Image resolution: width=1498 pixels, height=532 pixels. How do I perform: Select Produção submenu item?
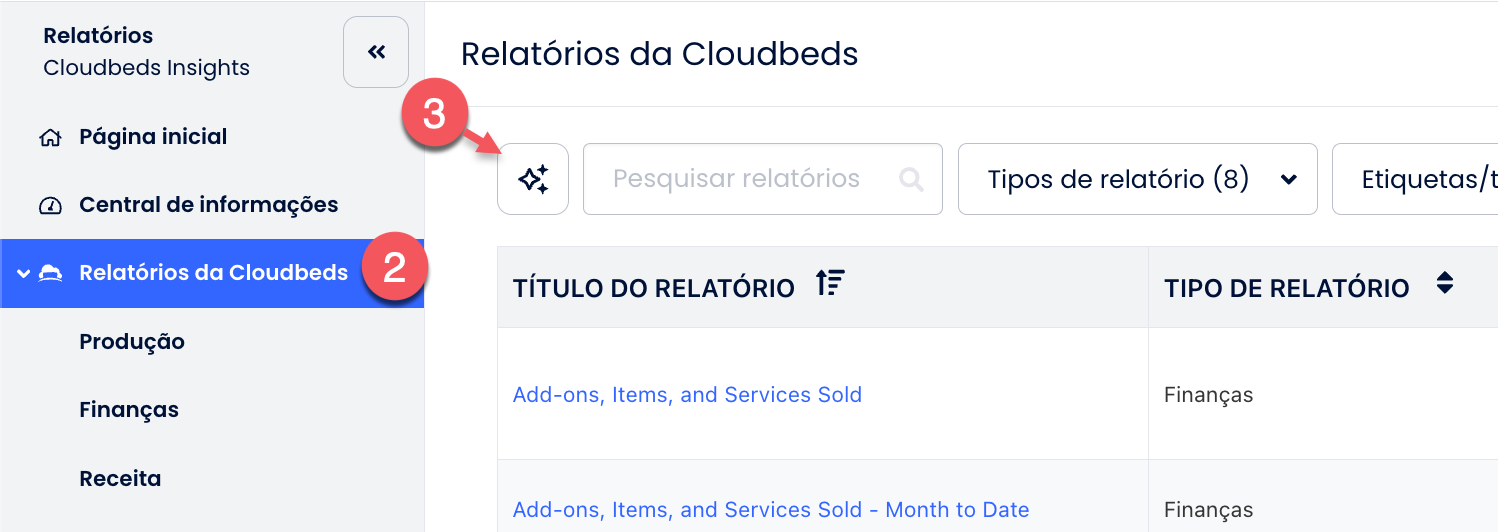[x=132, y=342]
